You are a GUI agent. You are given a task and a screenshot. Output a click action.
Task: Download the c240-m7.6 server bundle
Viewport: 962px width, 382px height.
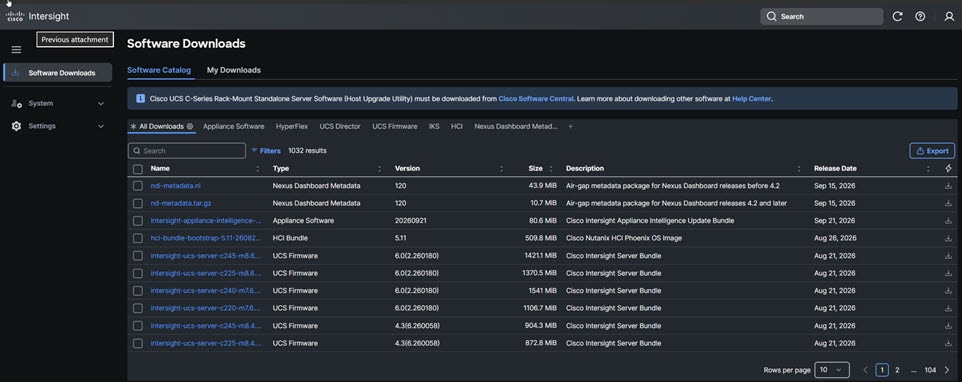[x=949, y=291]
